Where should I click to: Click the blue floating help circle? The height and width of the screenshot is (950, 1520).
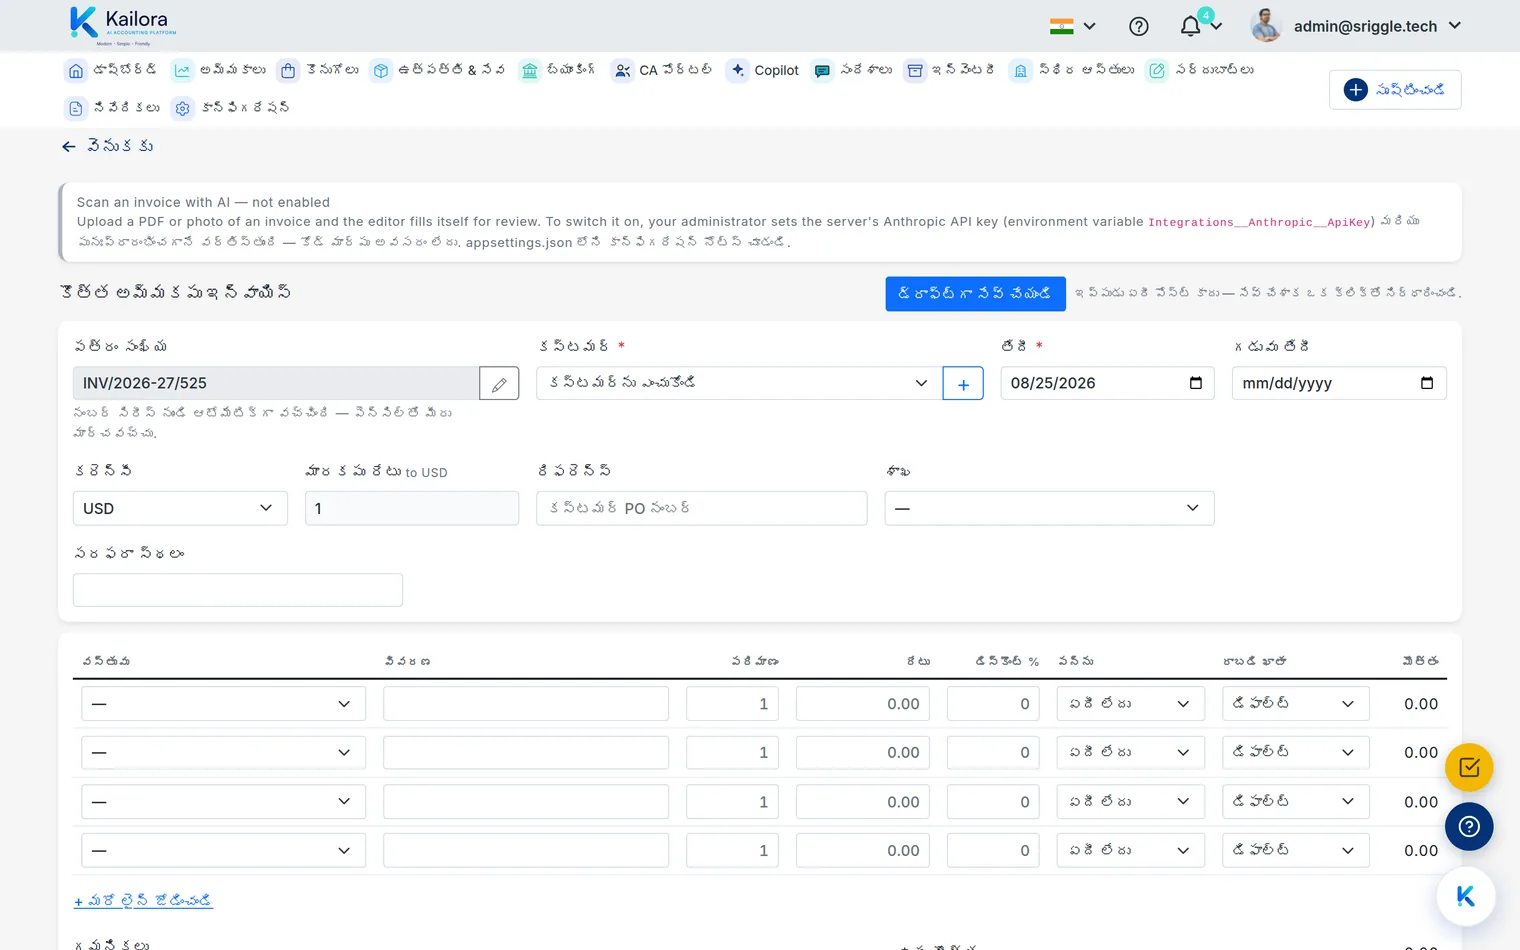coord(1469,827)
